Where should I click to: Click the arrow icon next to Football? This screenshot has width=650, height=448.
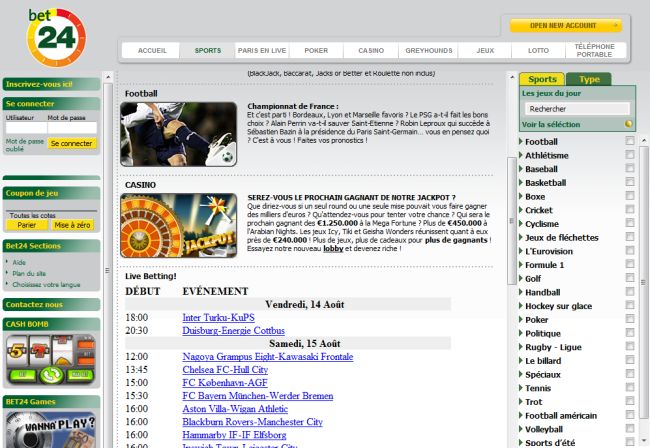click(x=521, y=142)
